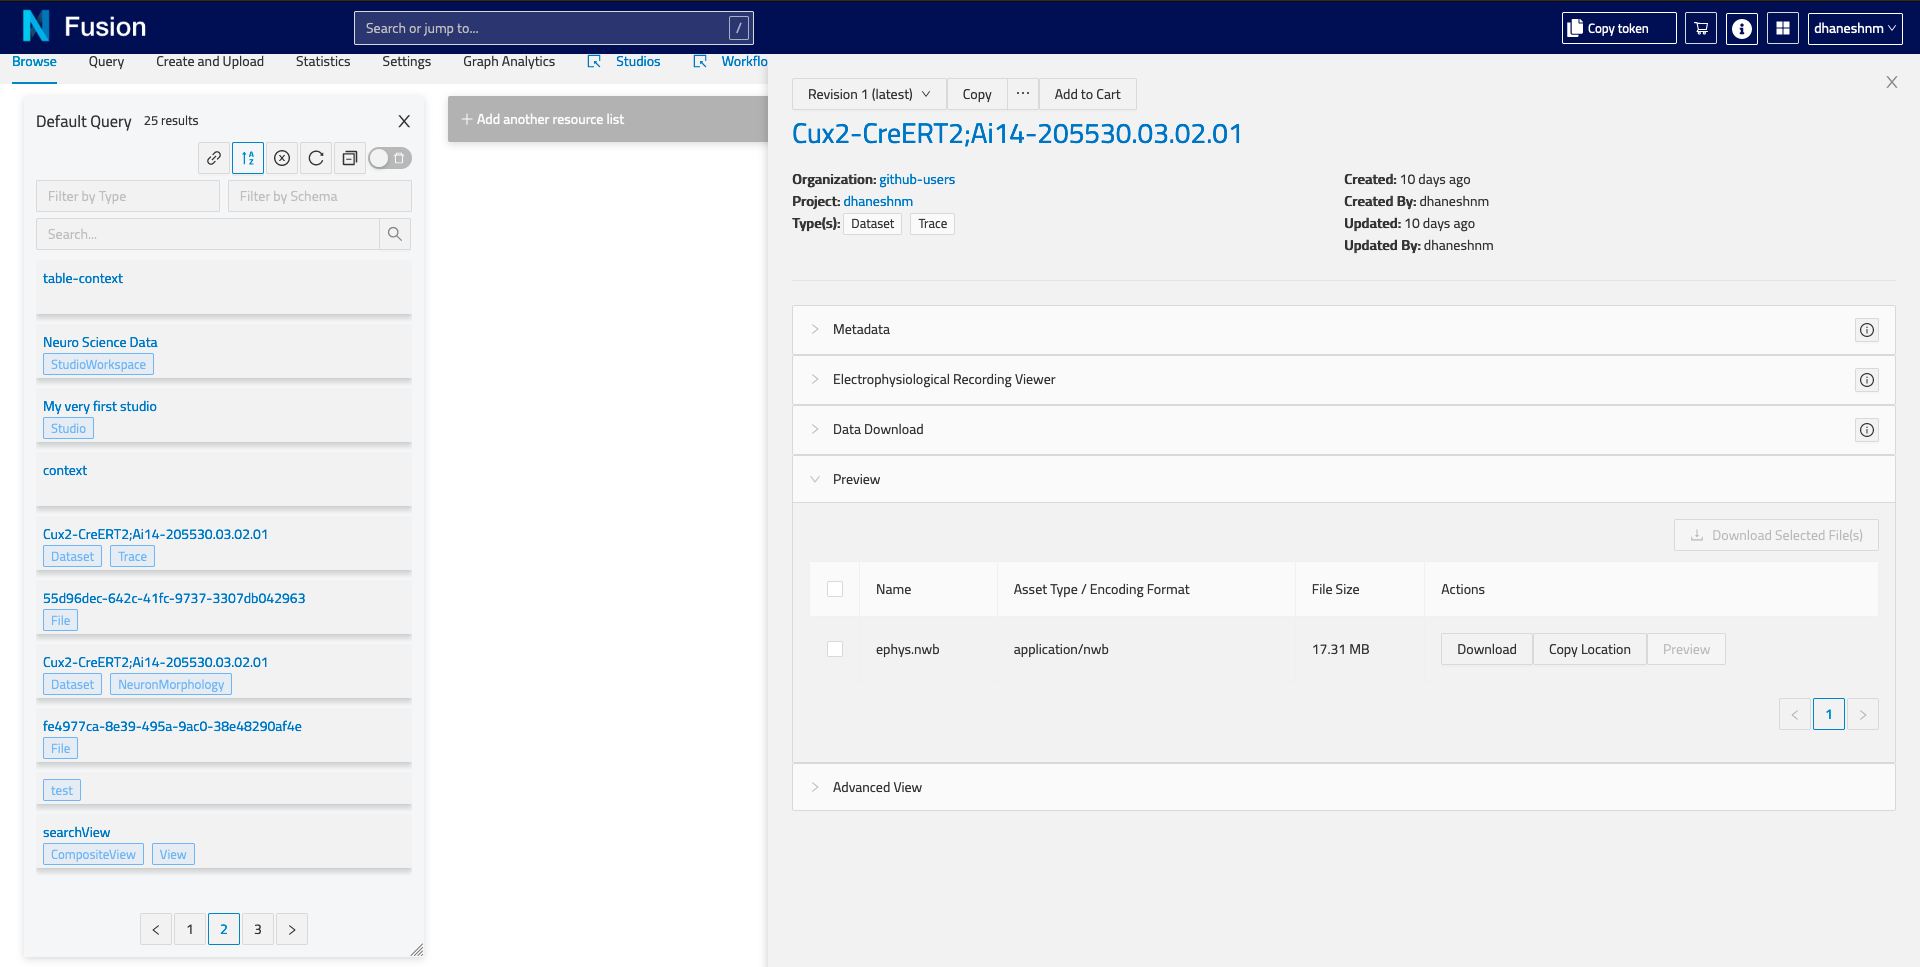Clear query with the circled X icon
The width and height of the screenshot is (1920, 967).
282,158
